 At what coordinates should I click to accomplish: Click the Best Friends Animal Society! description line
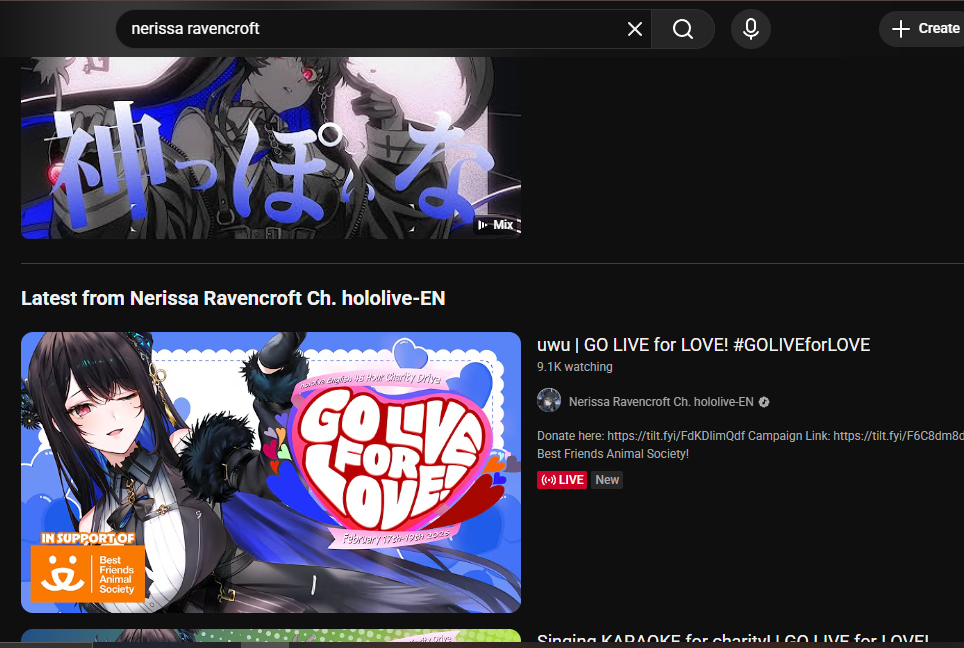tap(613, 454)
